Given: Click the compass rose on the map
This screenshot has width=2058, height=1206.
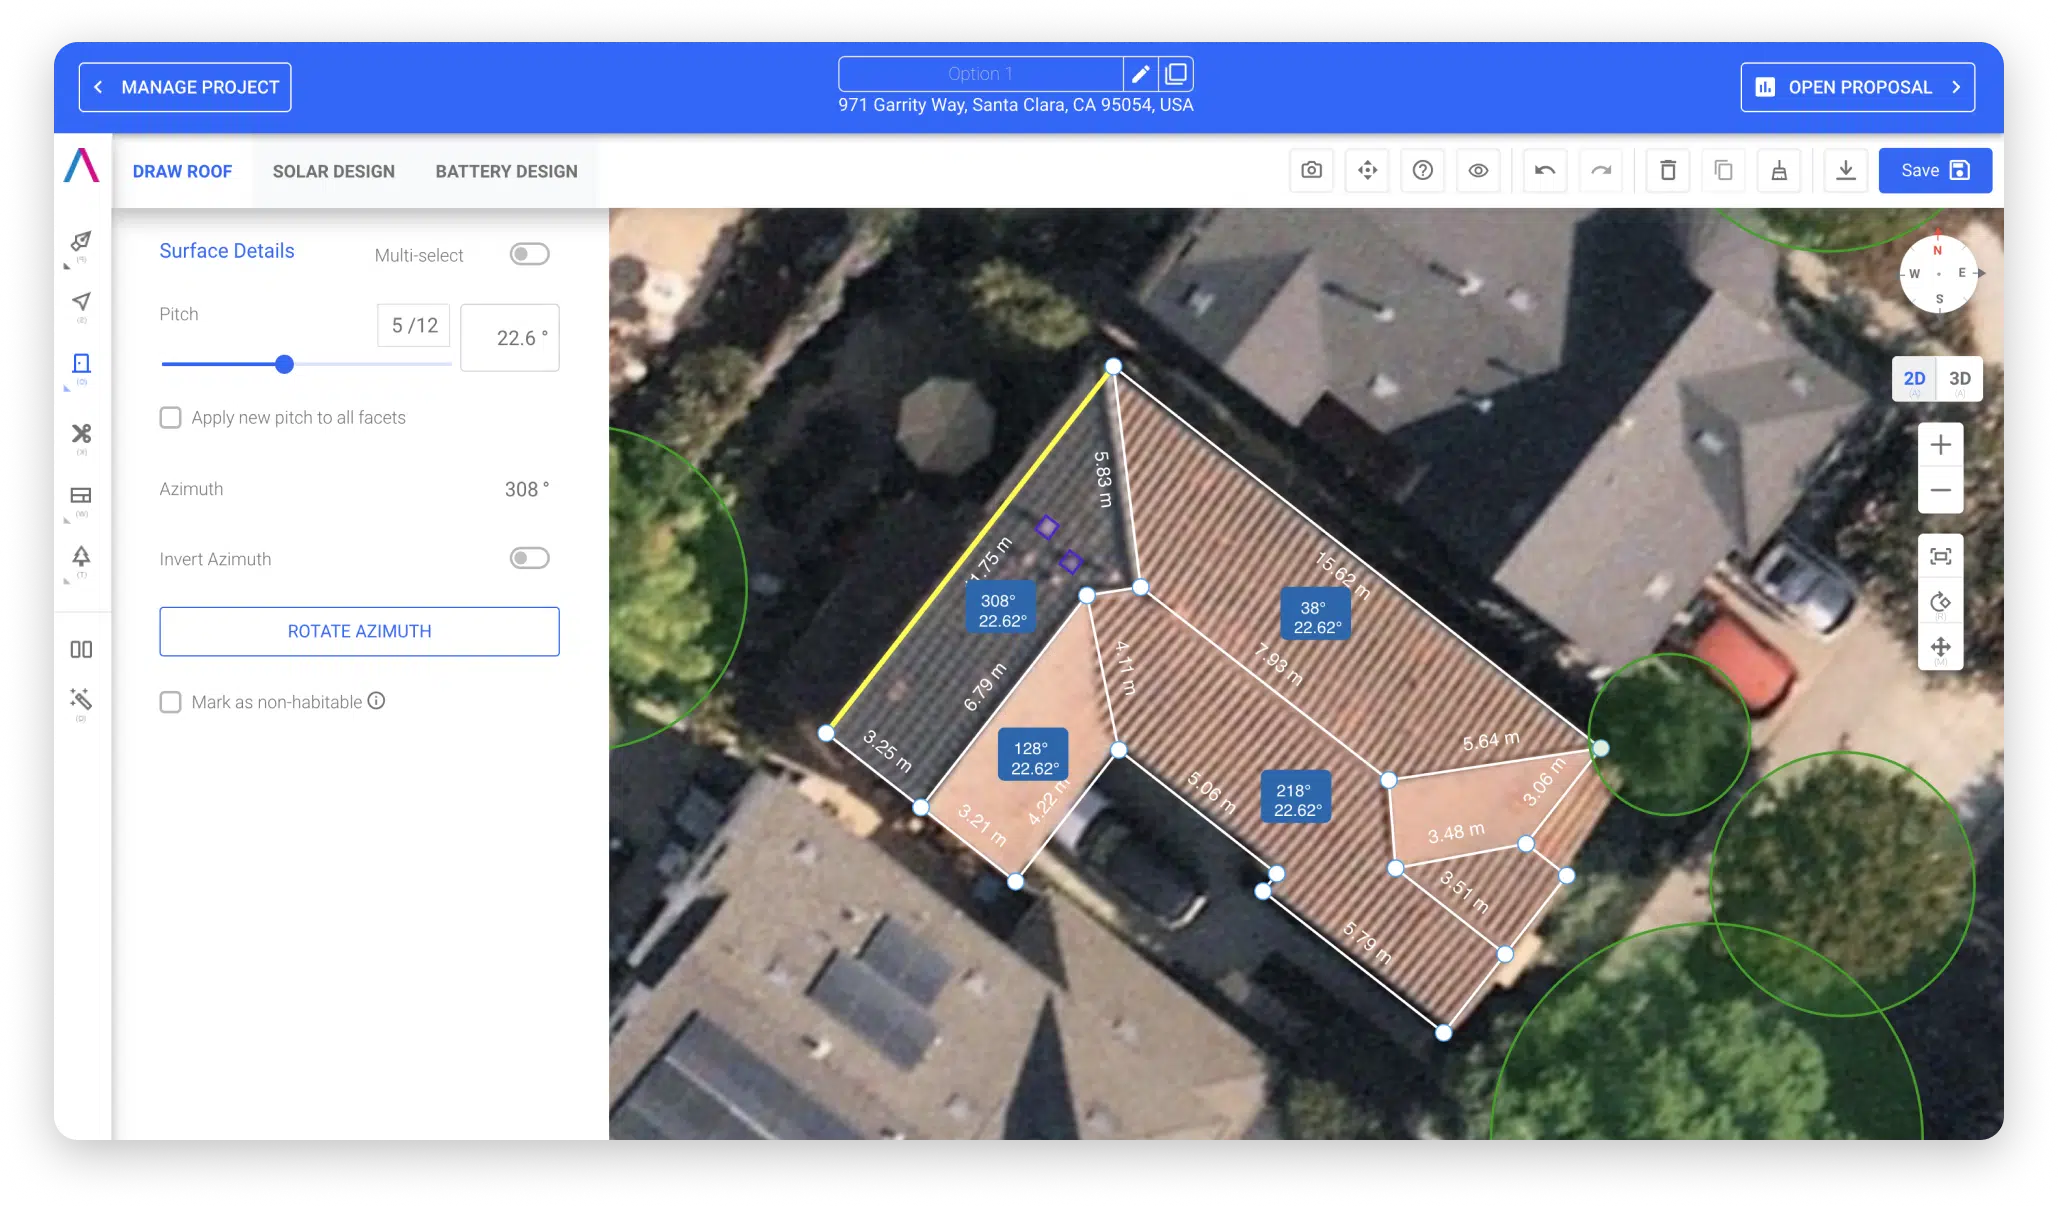Looking at the screenshot, I should (x=1939, y=273).
